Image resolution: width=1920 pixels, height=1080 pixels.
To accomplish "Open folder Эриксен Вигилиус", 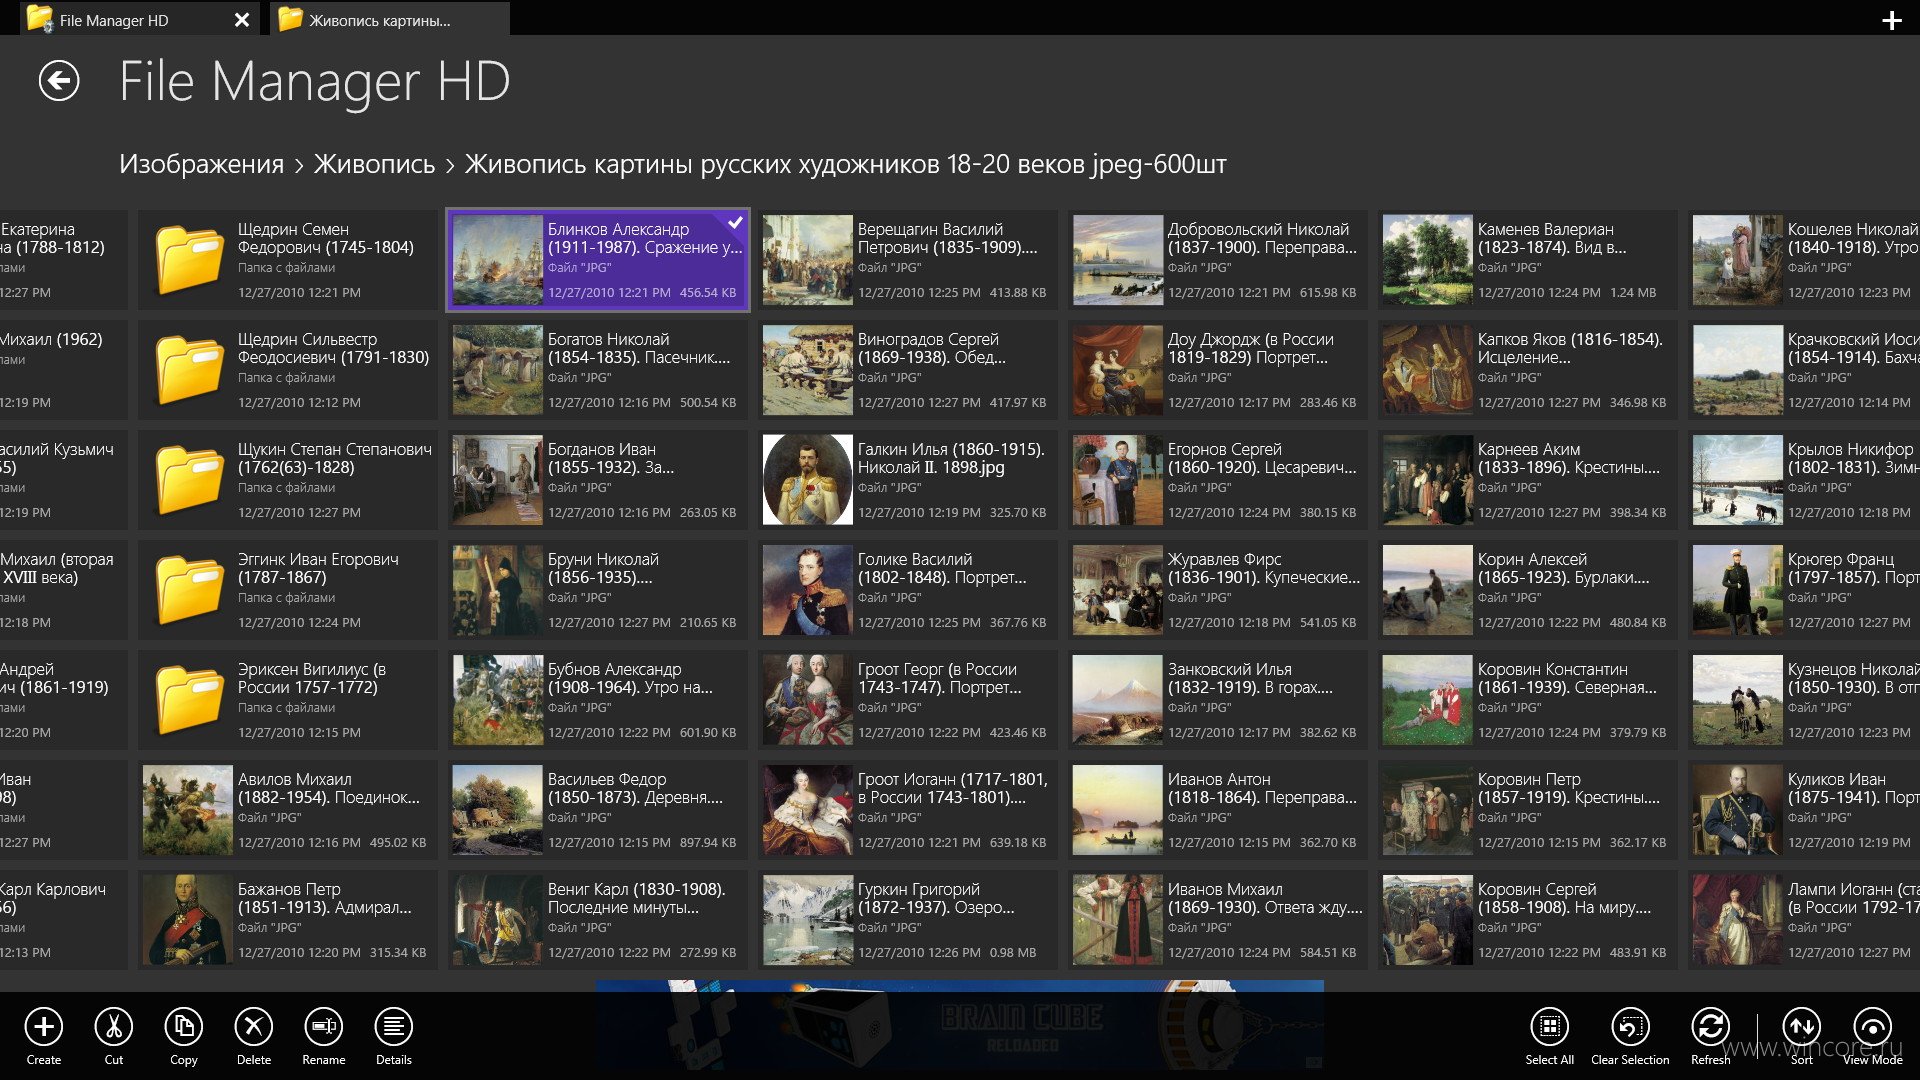I will [288, 700].
